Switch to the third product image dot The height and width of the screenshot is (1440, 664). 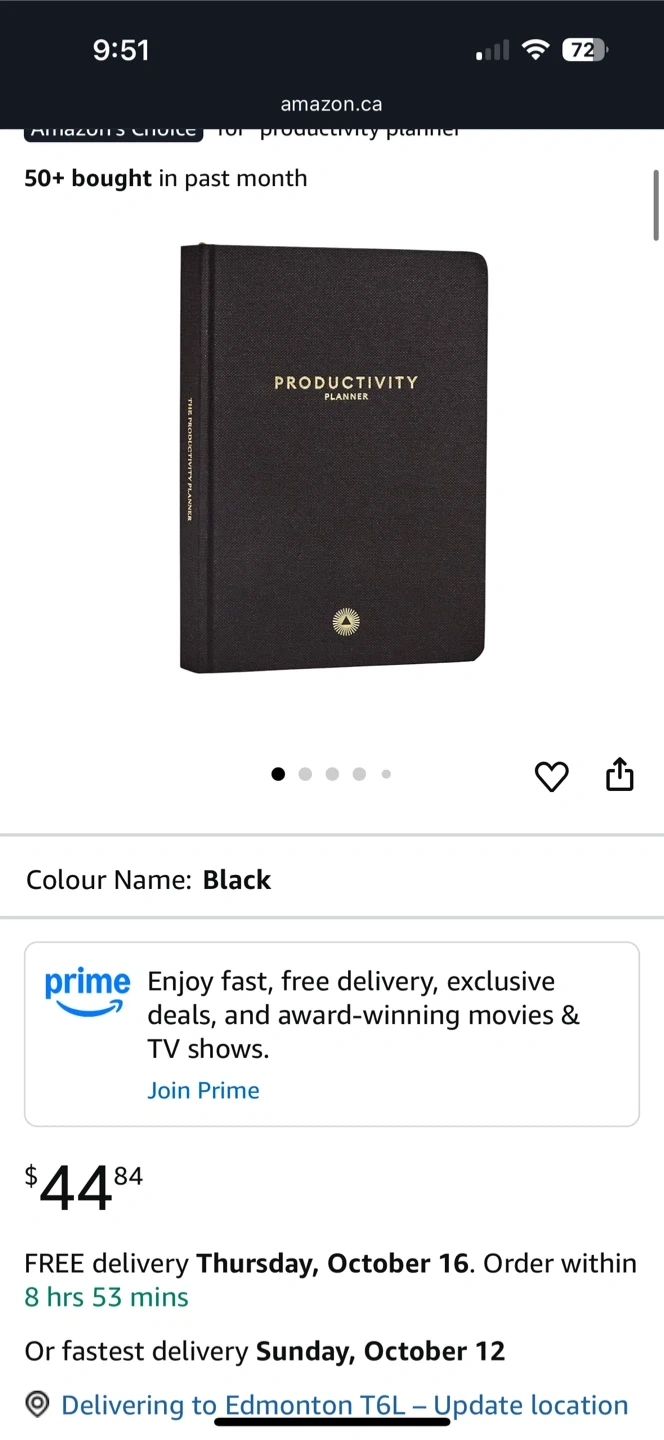332,774
